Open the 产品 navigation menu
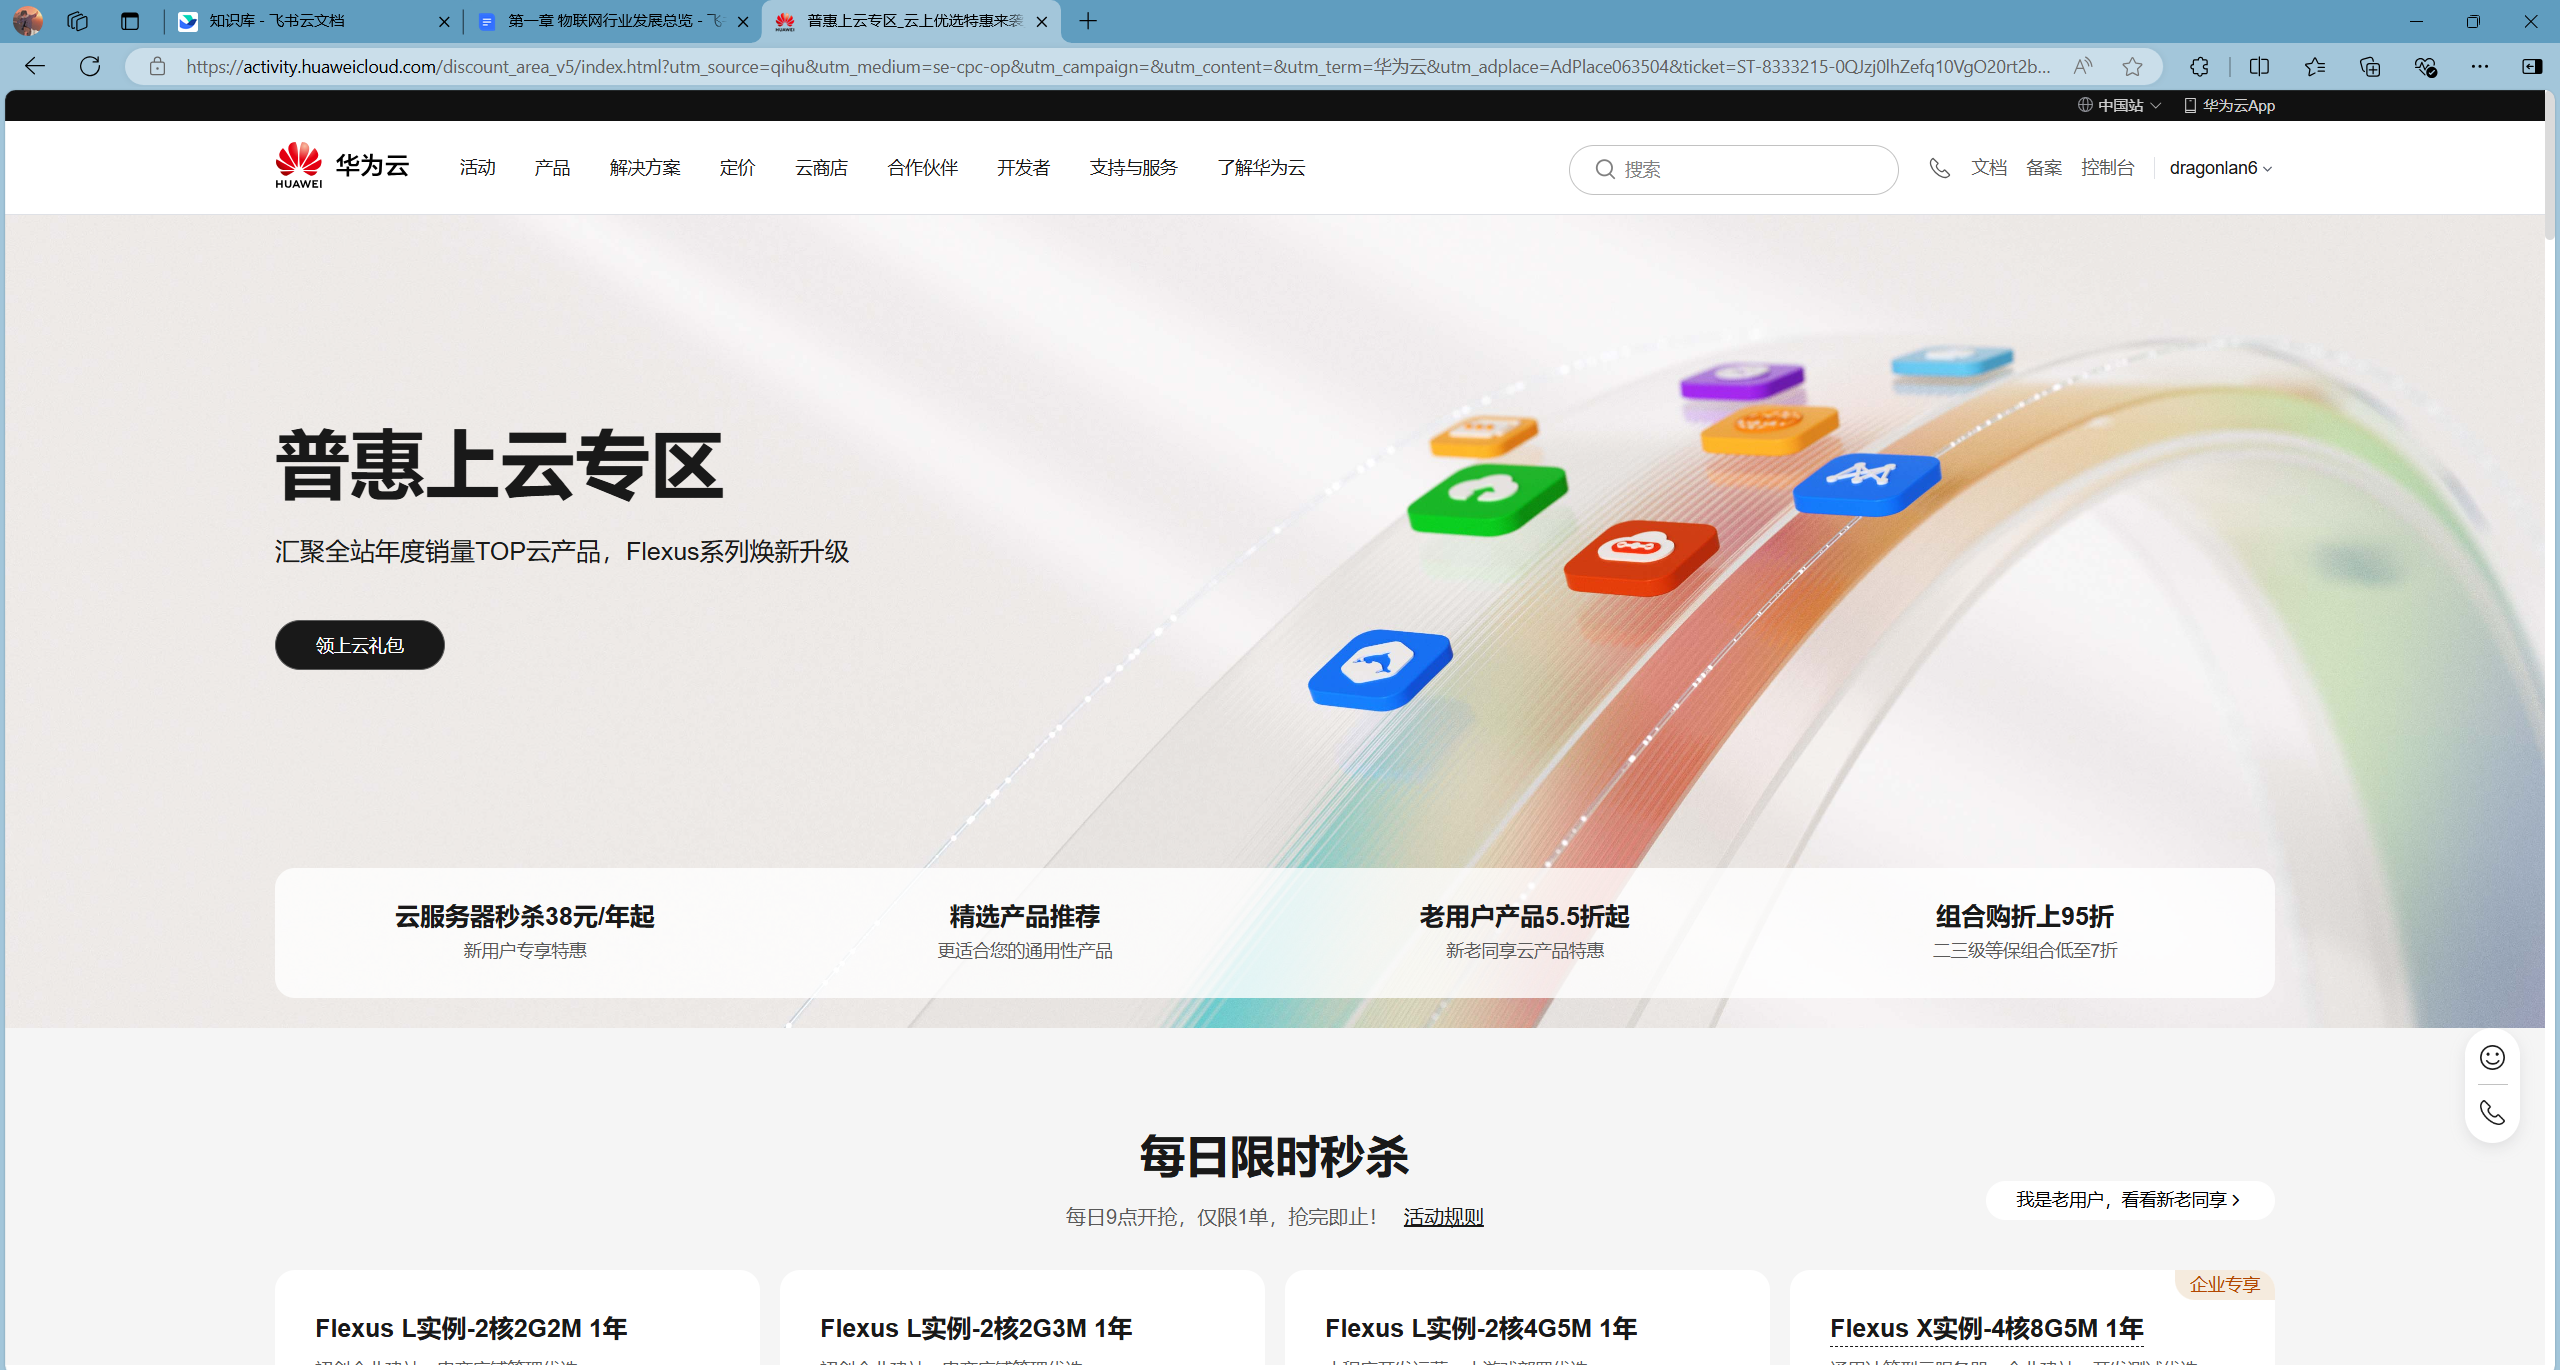2560x1370 pixels. (552, 168)
